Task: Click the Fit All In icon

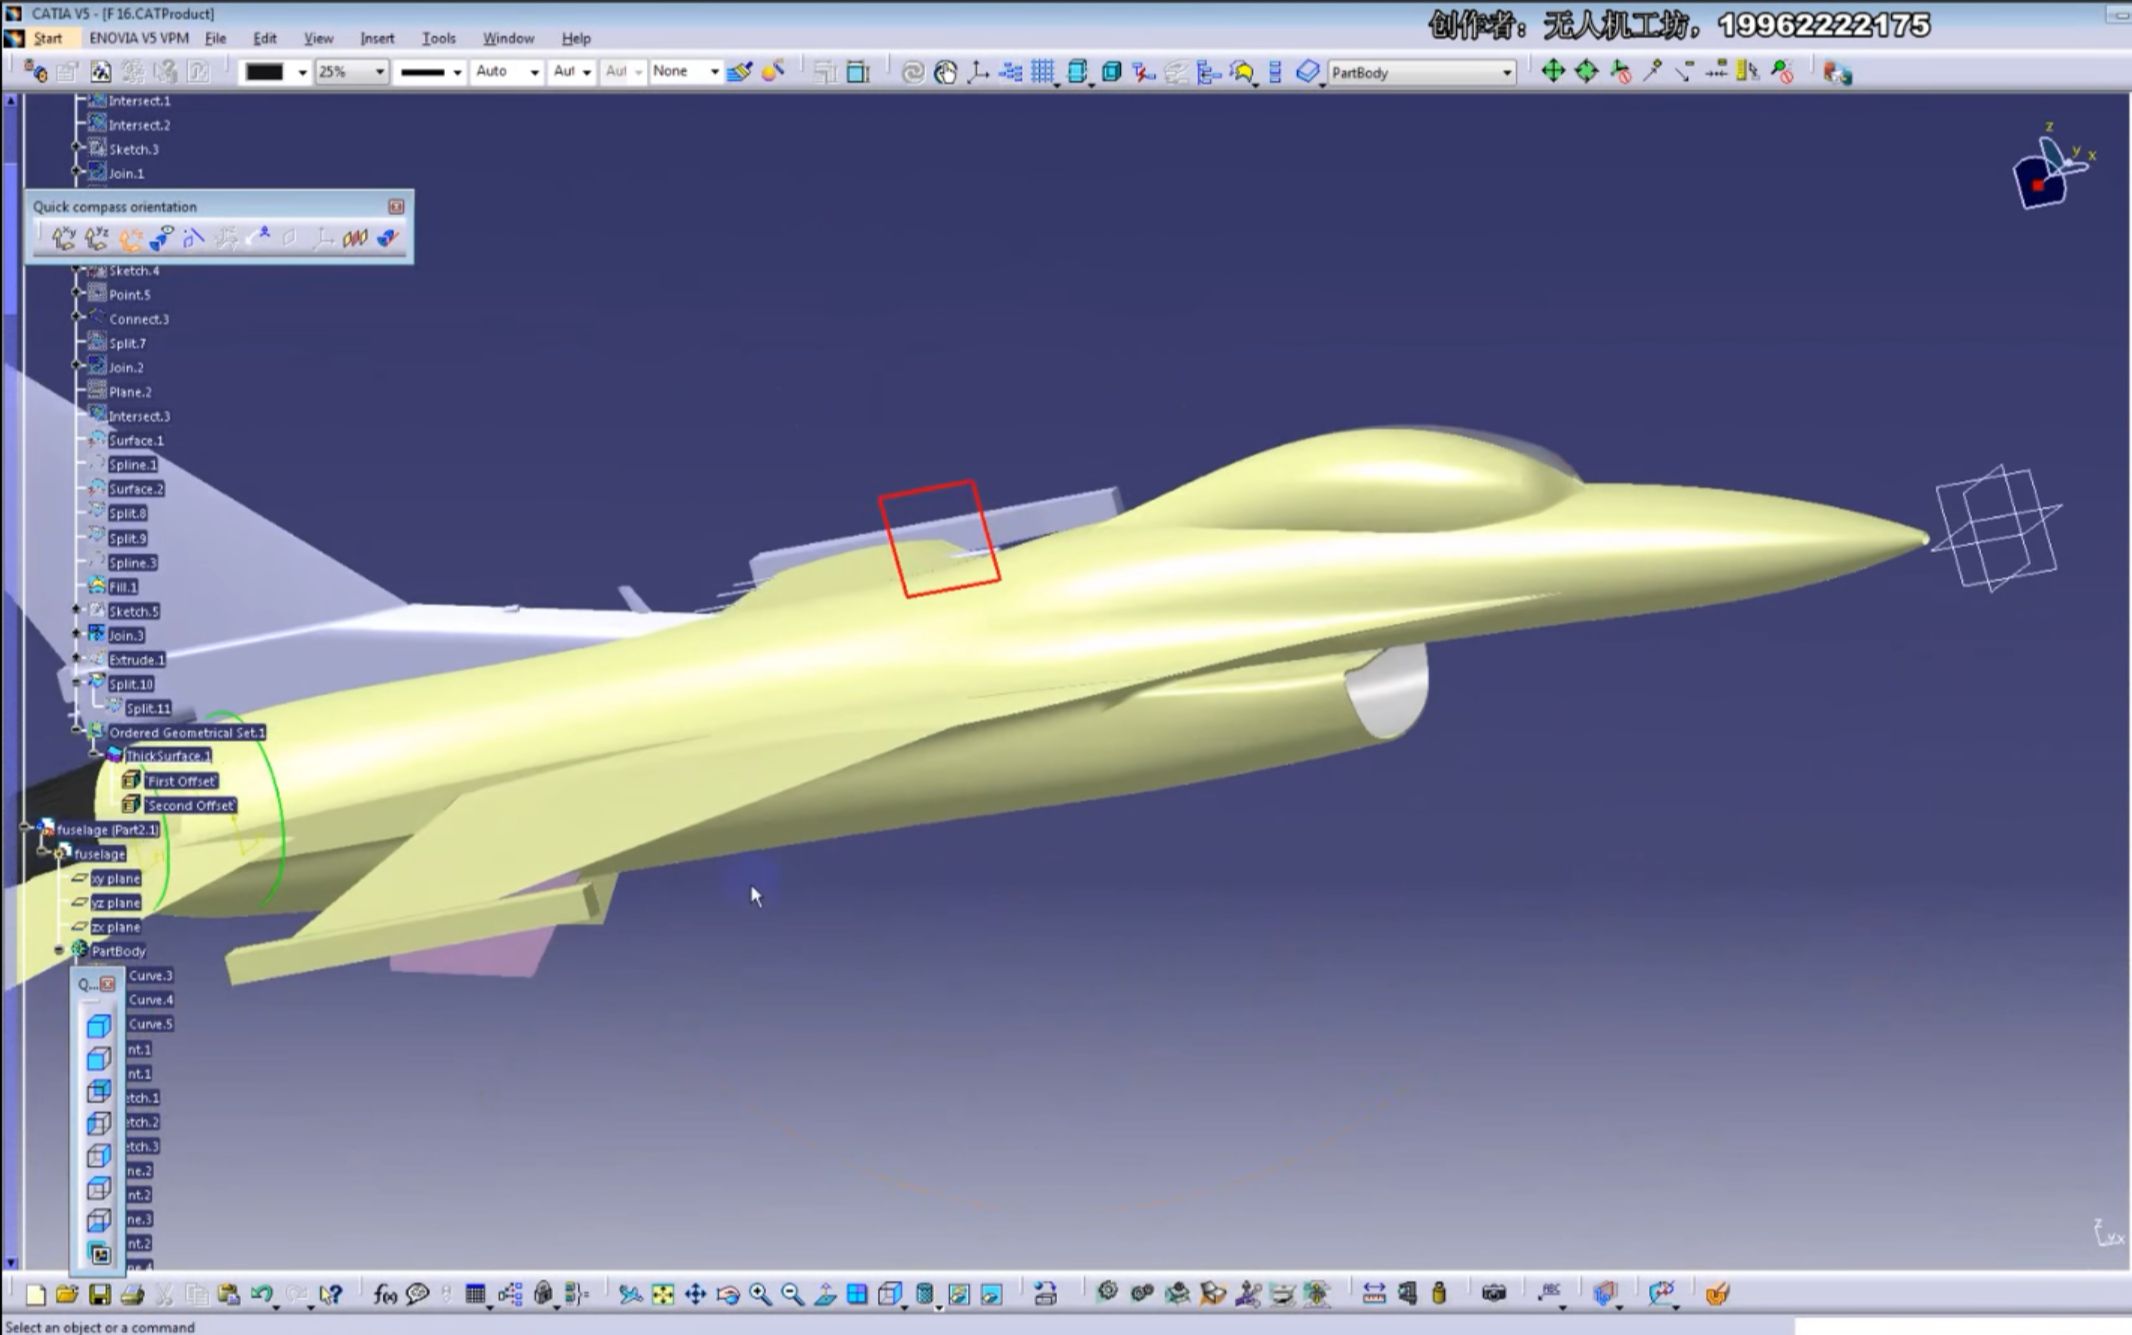Action: coord(662,1292)
